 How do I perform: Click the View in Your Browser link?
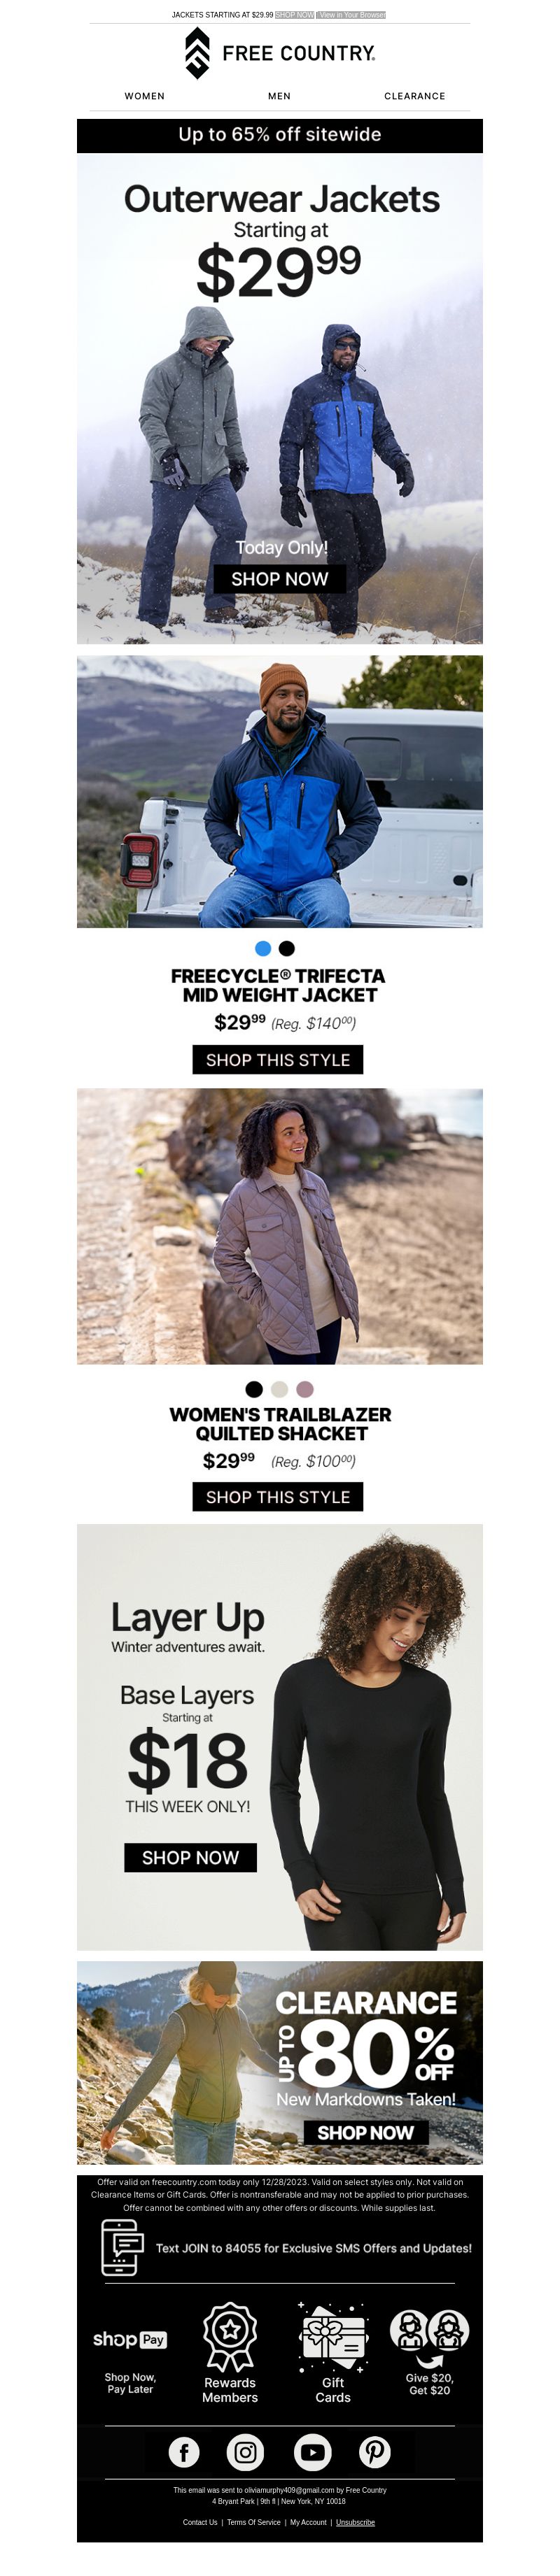(352, 15)
